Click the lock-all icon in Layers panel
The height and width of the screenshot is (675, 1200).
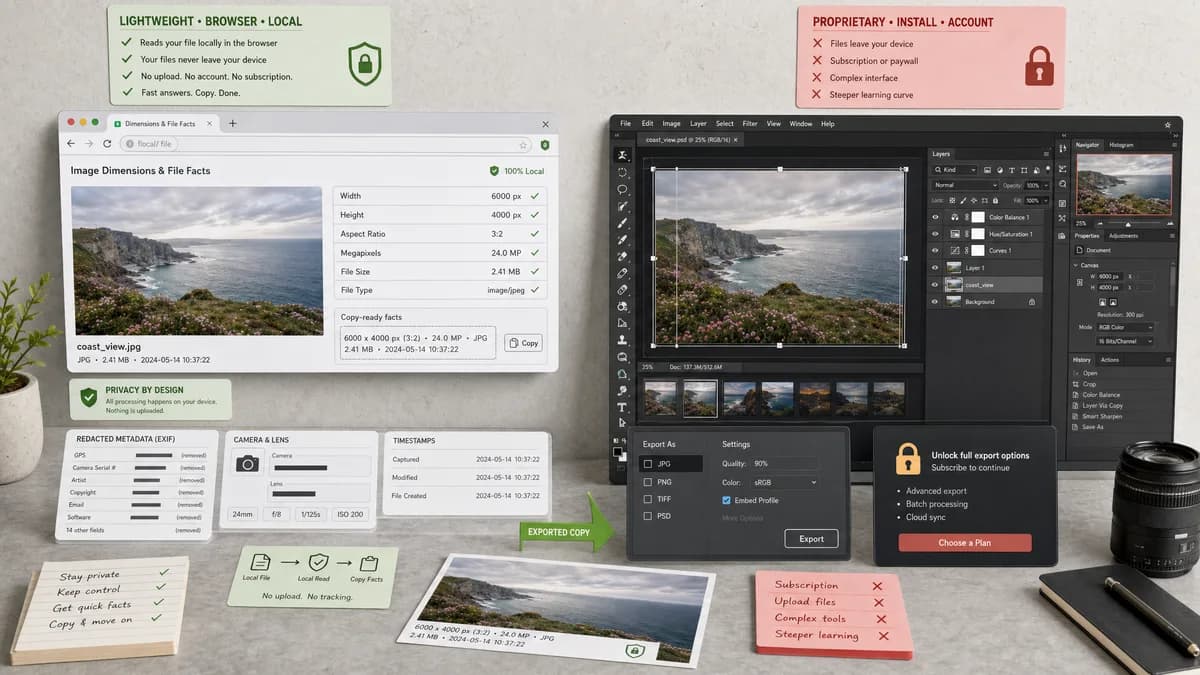tap(995, 201)
